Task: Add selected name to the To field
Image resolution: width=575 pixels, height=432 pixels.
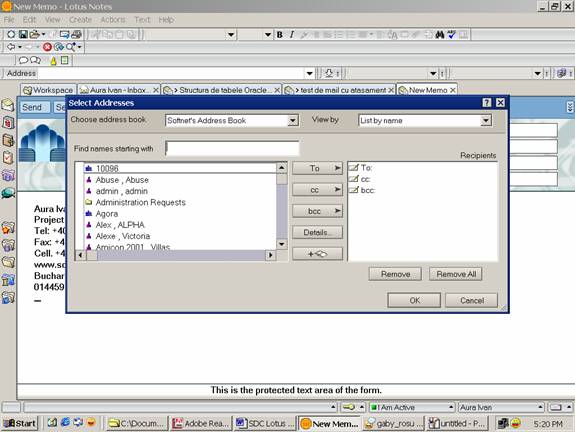Action: coord(317,168)
